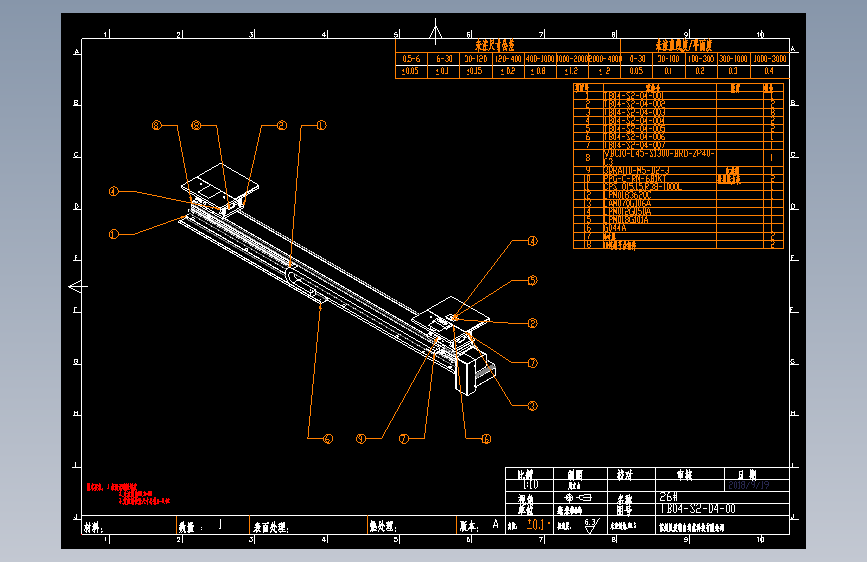867x562 pixels.
Task: Click the 0.3 flatness tolerance value
Action: [733, 71]
